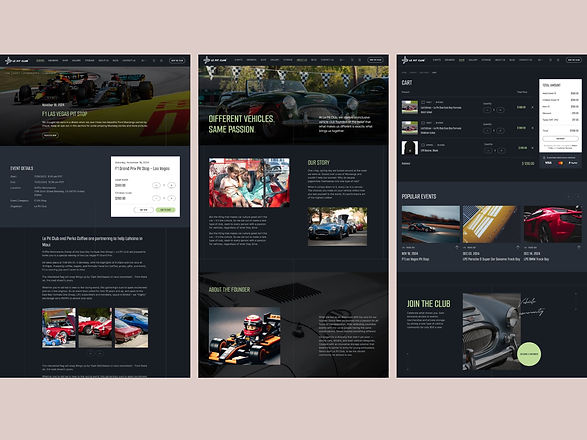The width and height of the screenshot is (587, 440).
Task: Click the Visa payment icon
Action: click(548, 163)
